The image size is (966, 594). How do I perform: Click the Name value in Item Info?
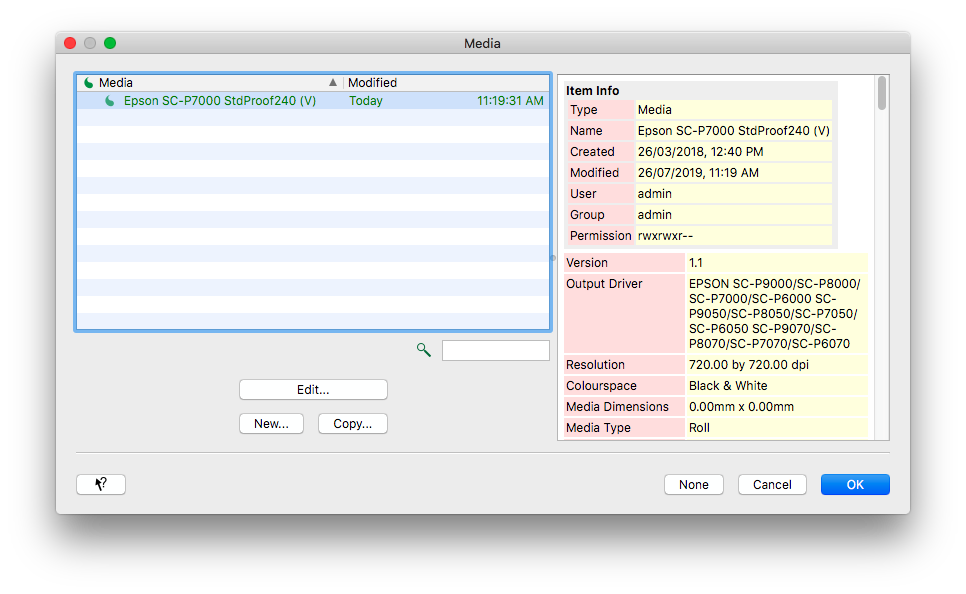point(734,131)
